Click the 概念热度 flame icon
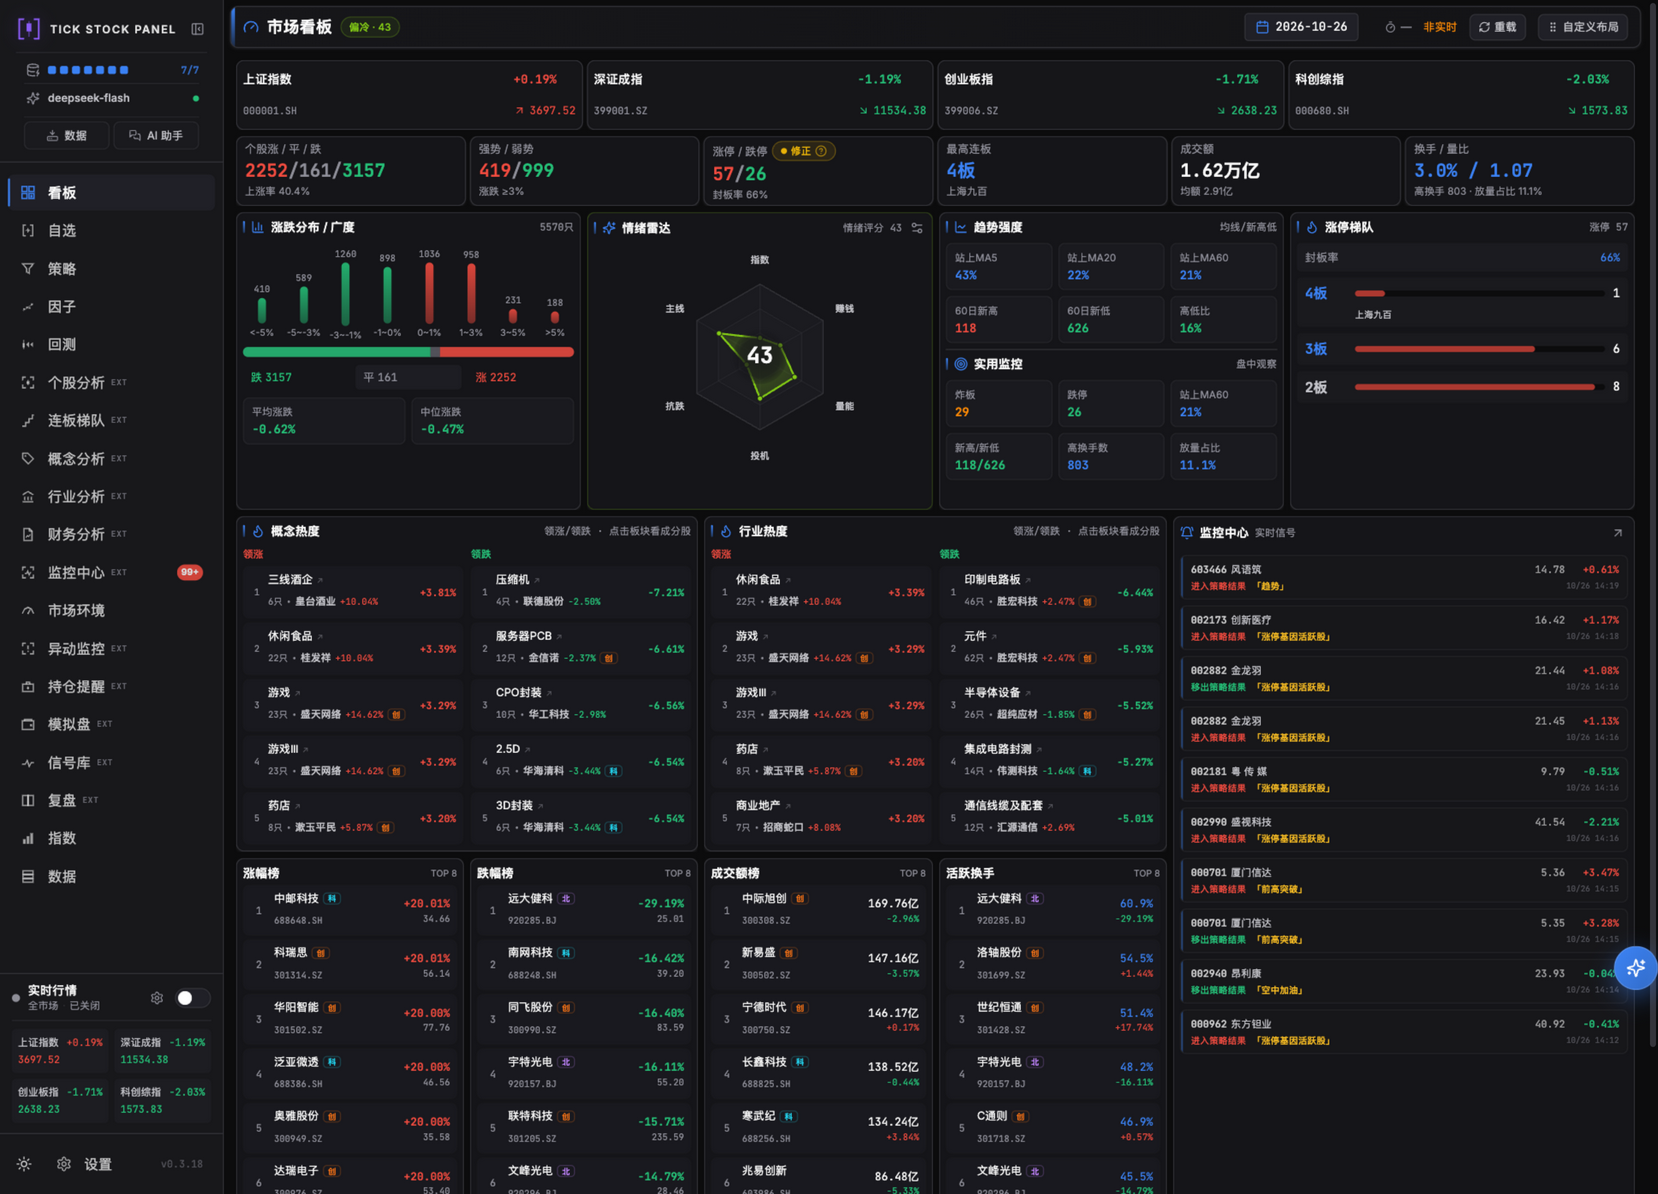The width and height of the screenshot is (1658, 1194). 258,531
